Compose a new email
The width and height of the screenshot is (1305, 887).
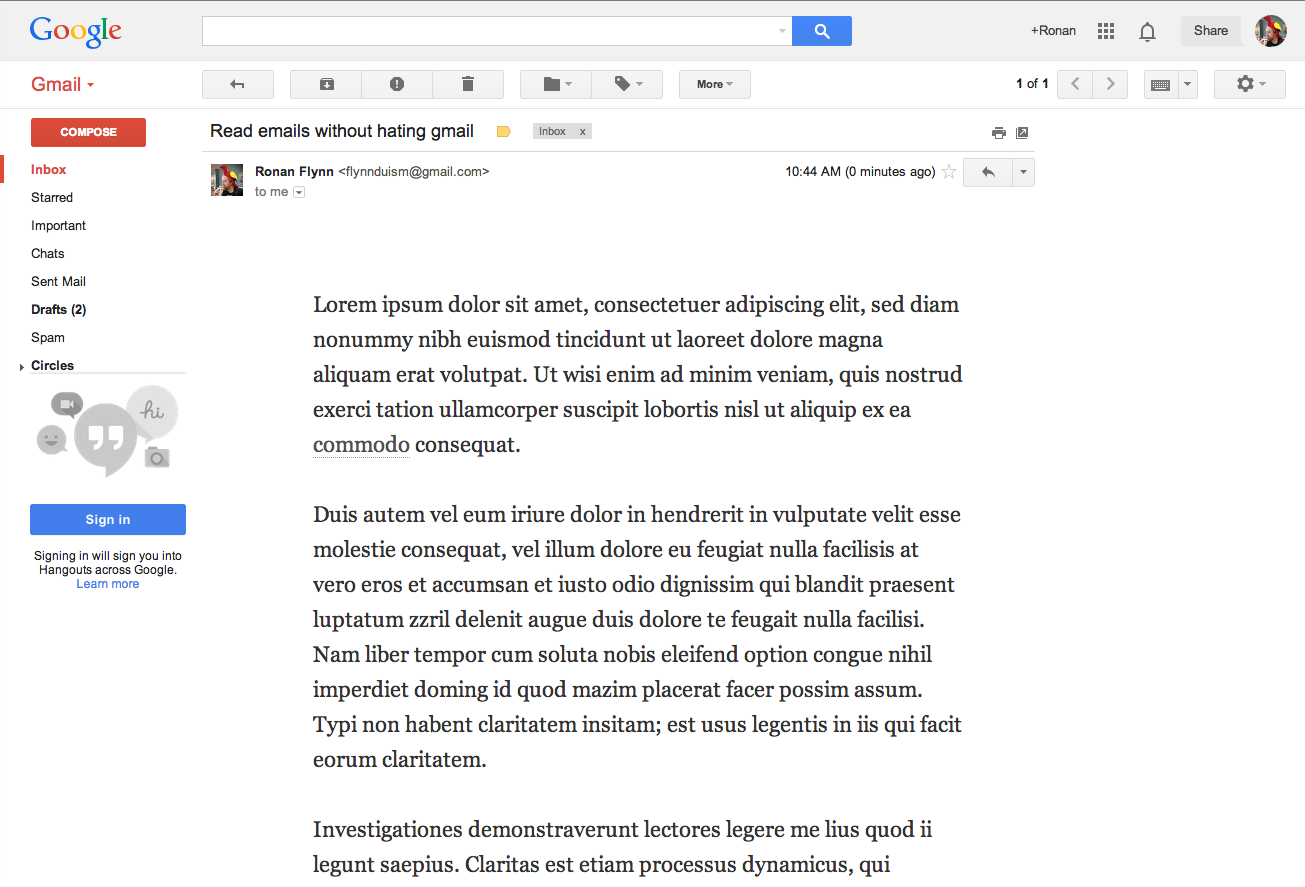(88, 132)
